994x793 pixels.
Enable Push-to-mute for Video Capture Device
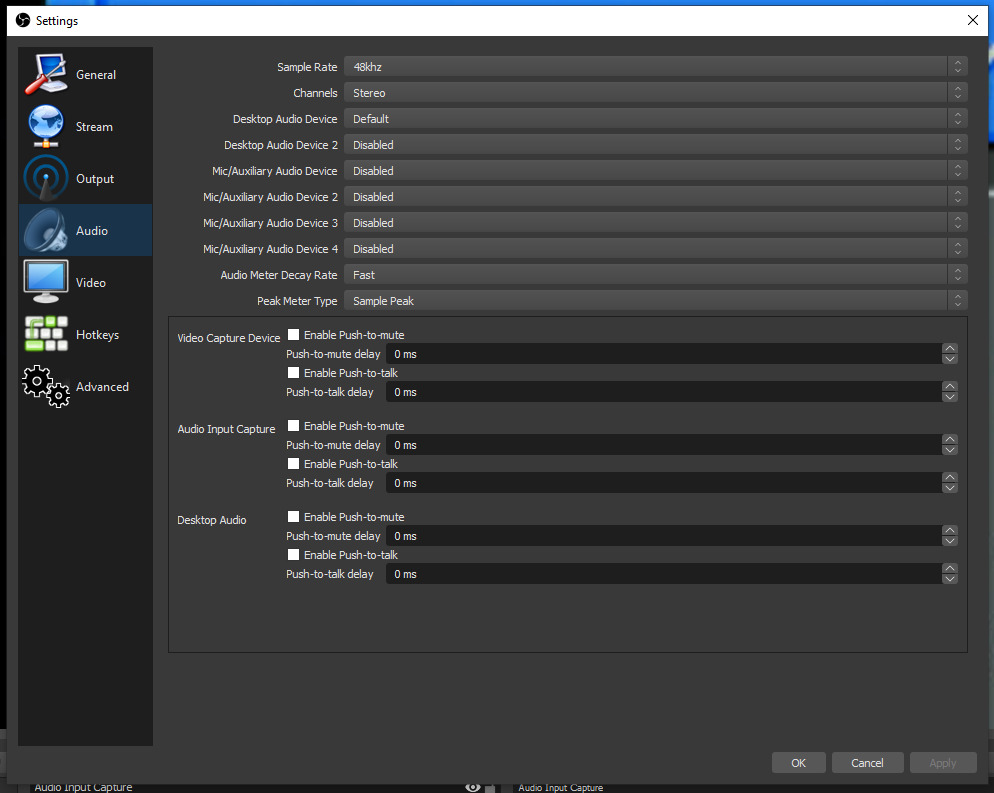coord(294,335)
